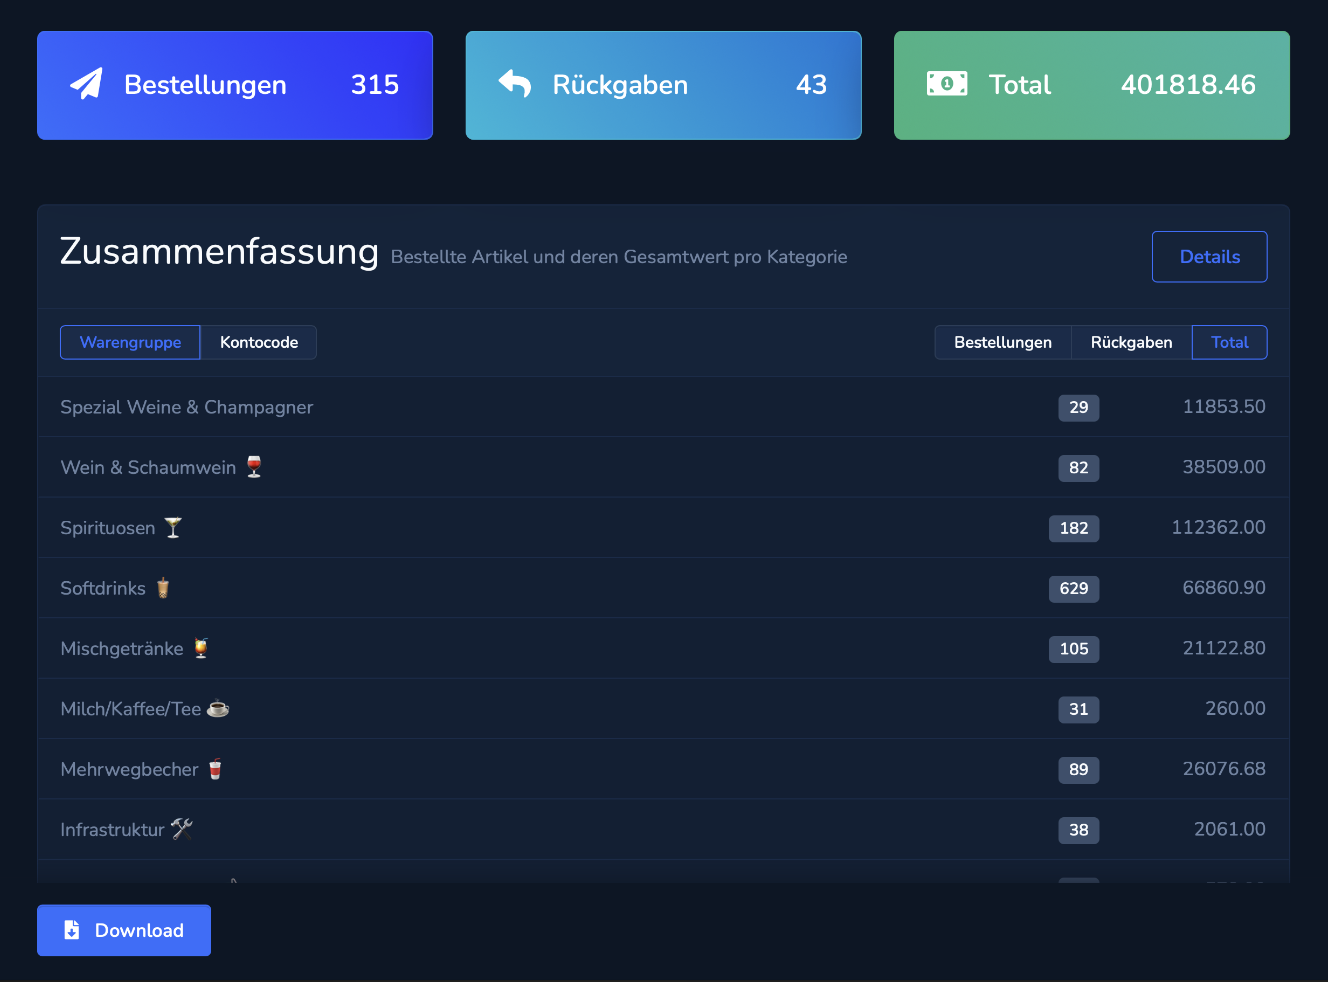
Task: Click the banknote icon beside Total
Action: [x=947, y=84]
